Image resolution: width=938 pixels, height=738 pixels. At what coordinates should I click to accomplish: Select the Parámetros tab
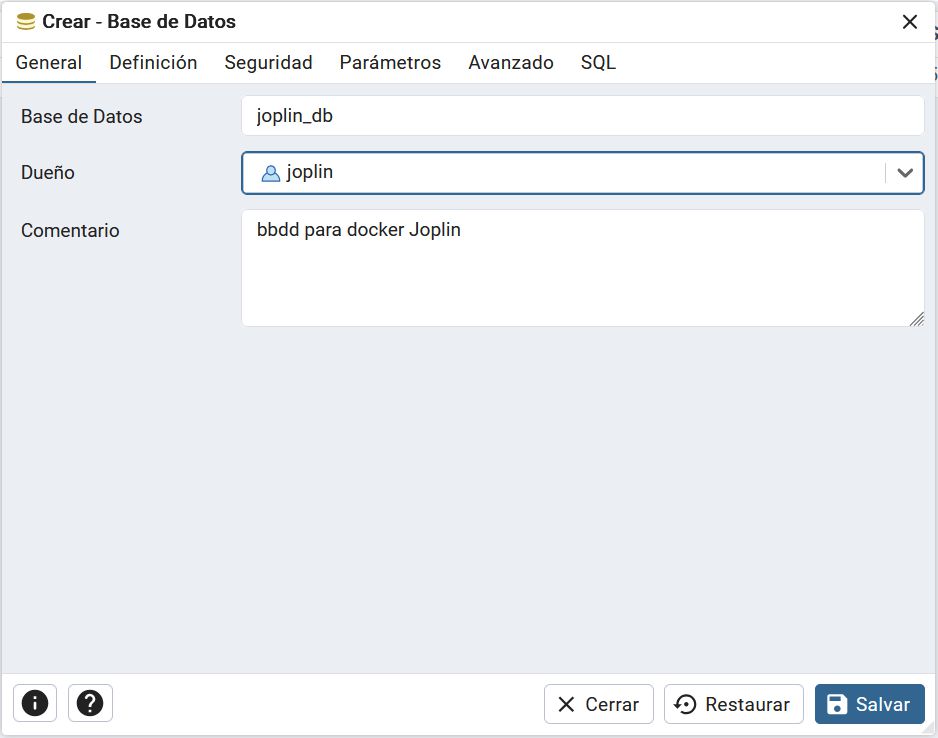click(x=390, y=63)
